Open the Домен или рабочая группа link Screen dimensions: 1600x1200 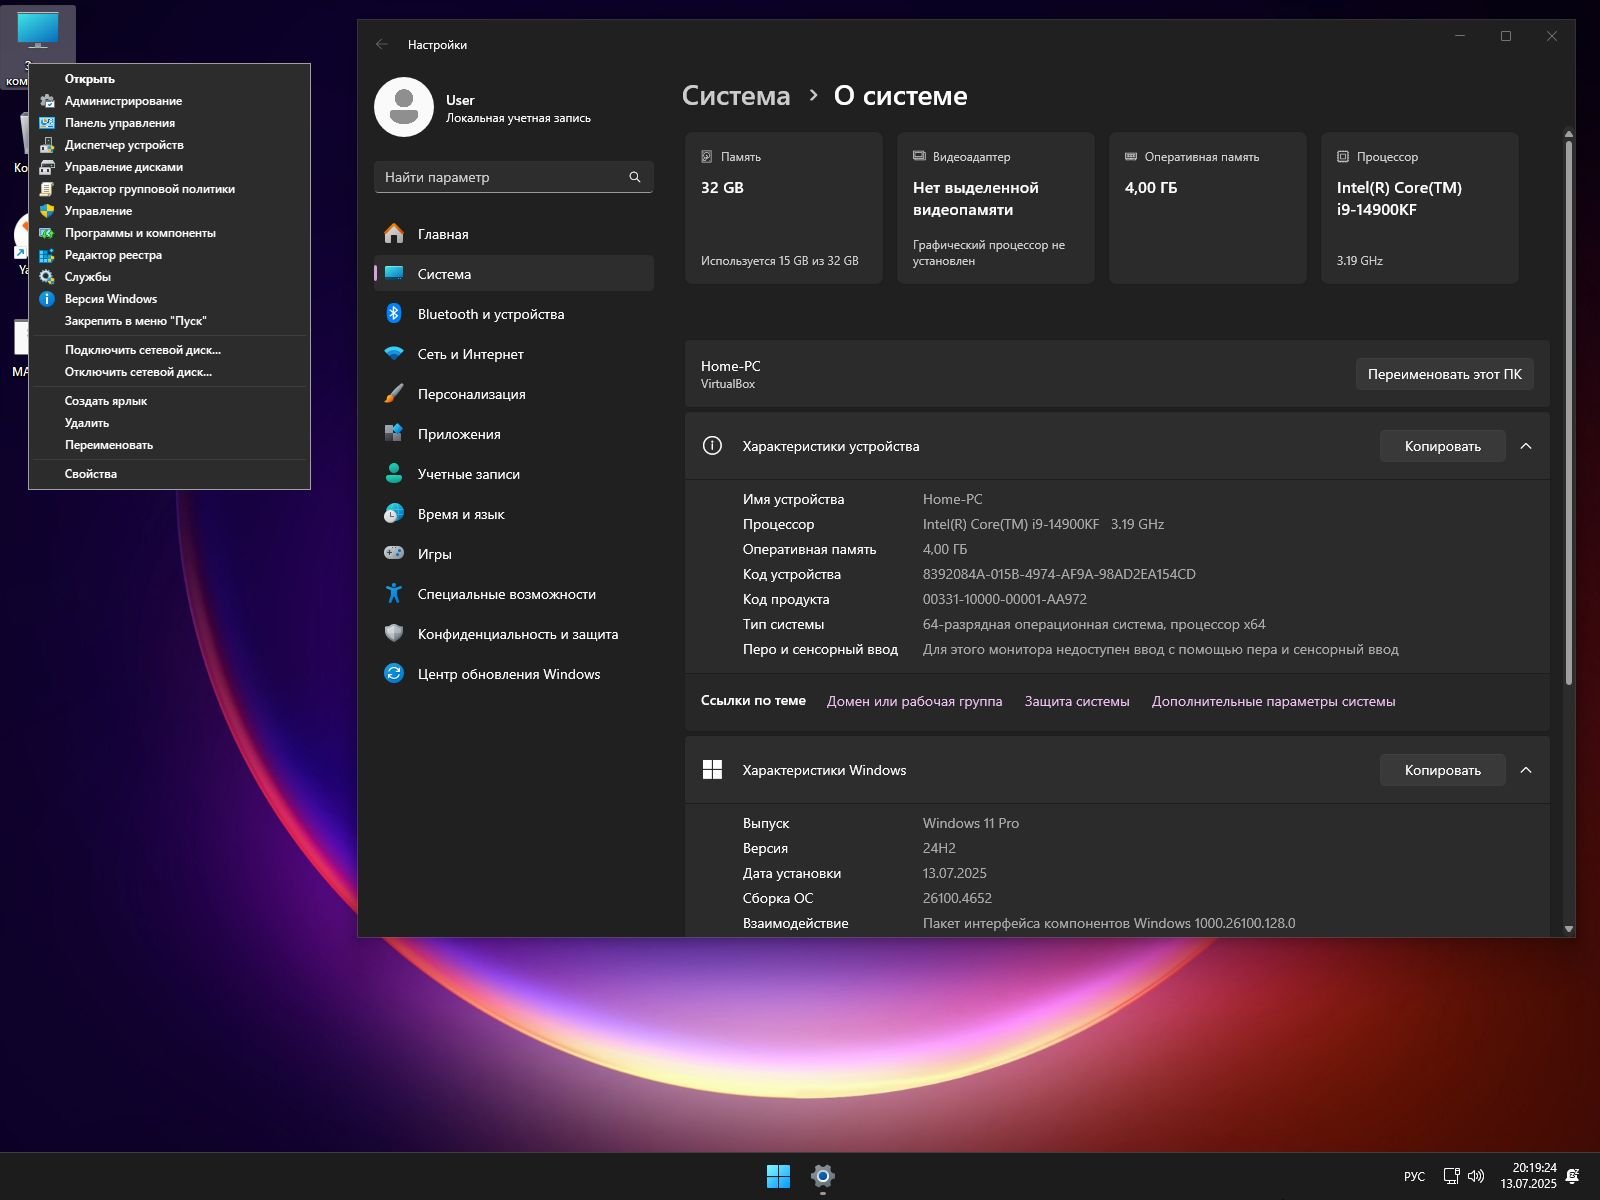tap(914, 701)
